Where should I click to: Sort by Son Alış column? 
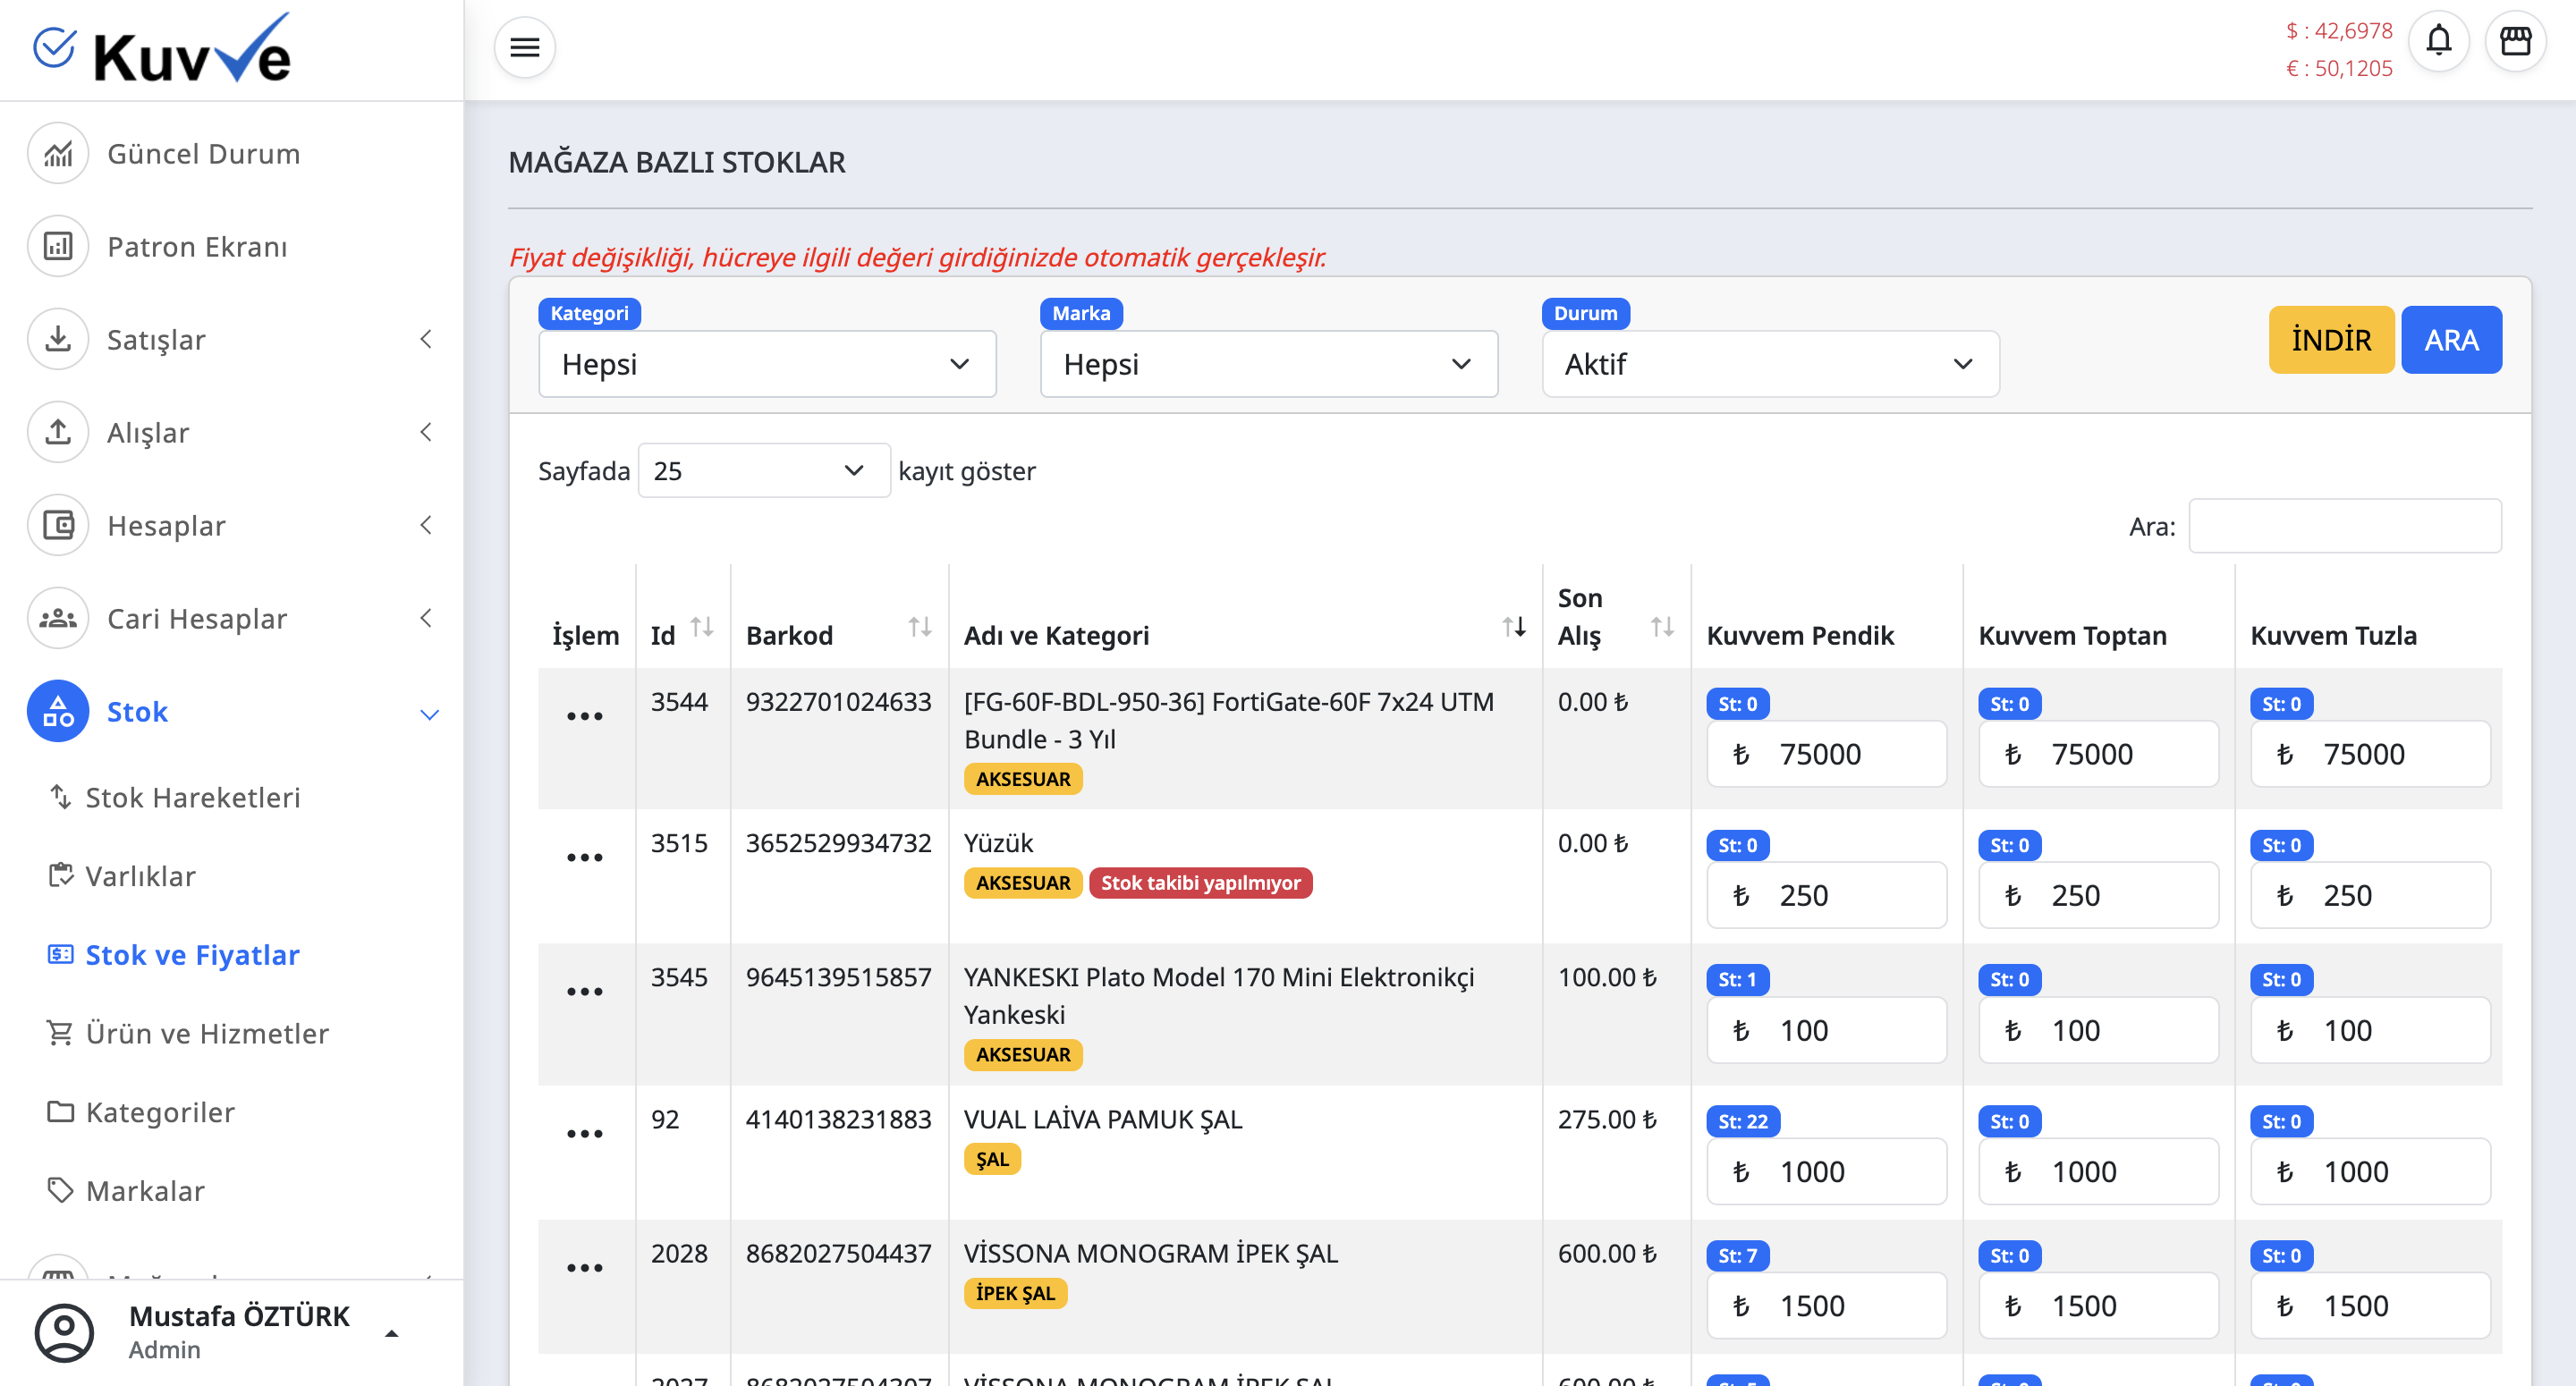(1661, 628)
